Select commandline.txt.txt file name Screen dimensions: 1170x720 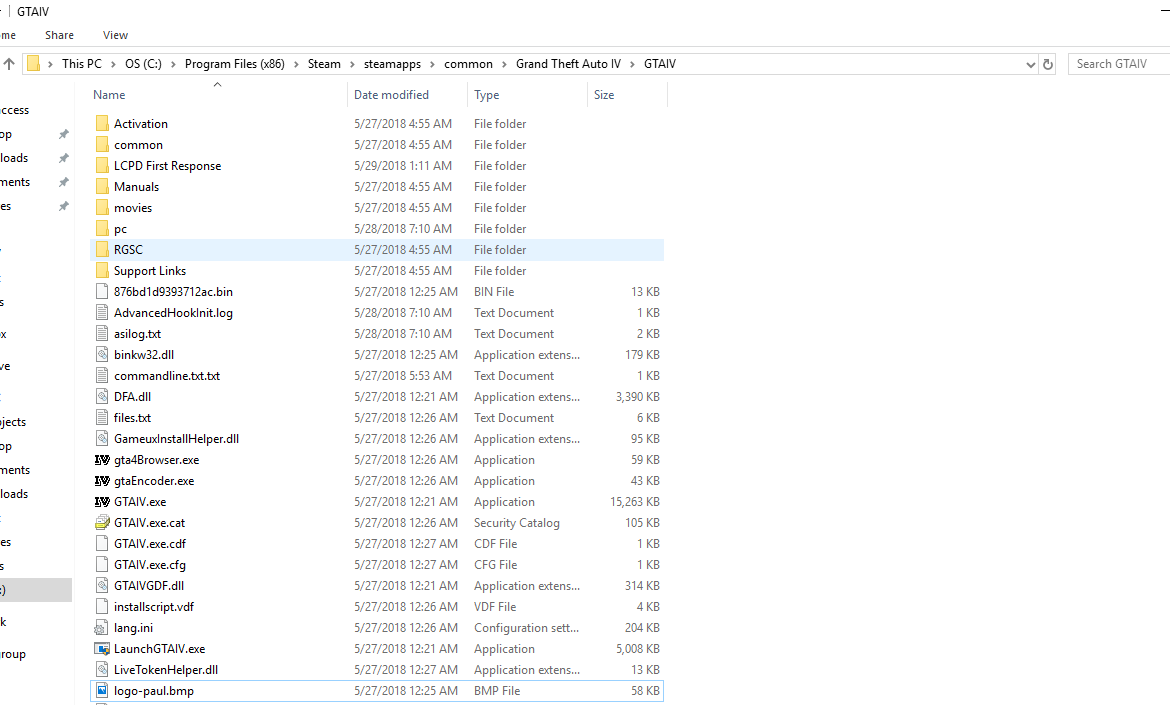click(x=167, y=376)
